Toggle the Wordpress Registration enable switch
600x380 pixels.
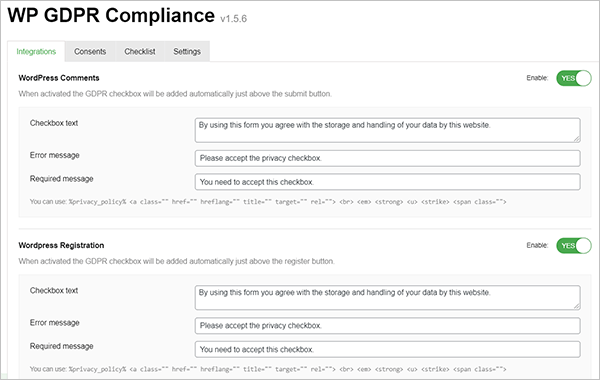(x=574, y=246)
